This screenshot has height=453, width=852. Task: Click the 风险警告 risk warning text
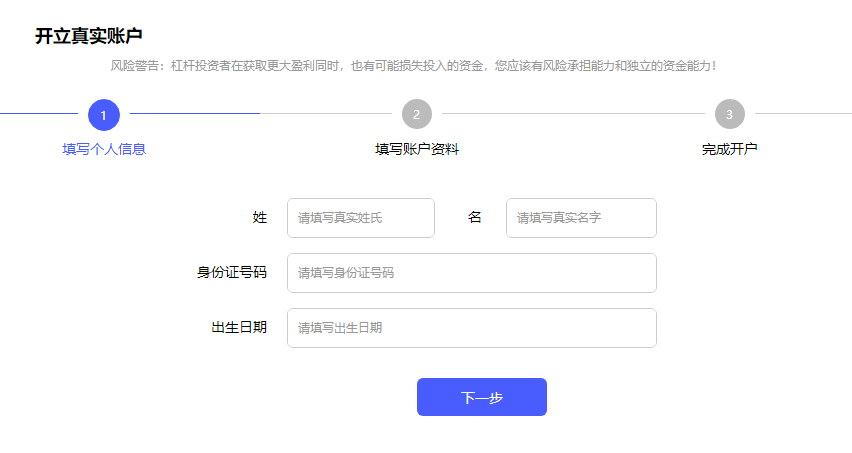(x=413, y=66)
